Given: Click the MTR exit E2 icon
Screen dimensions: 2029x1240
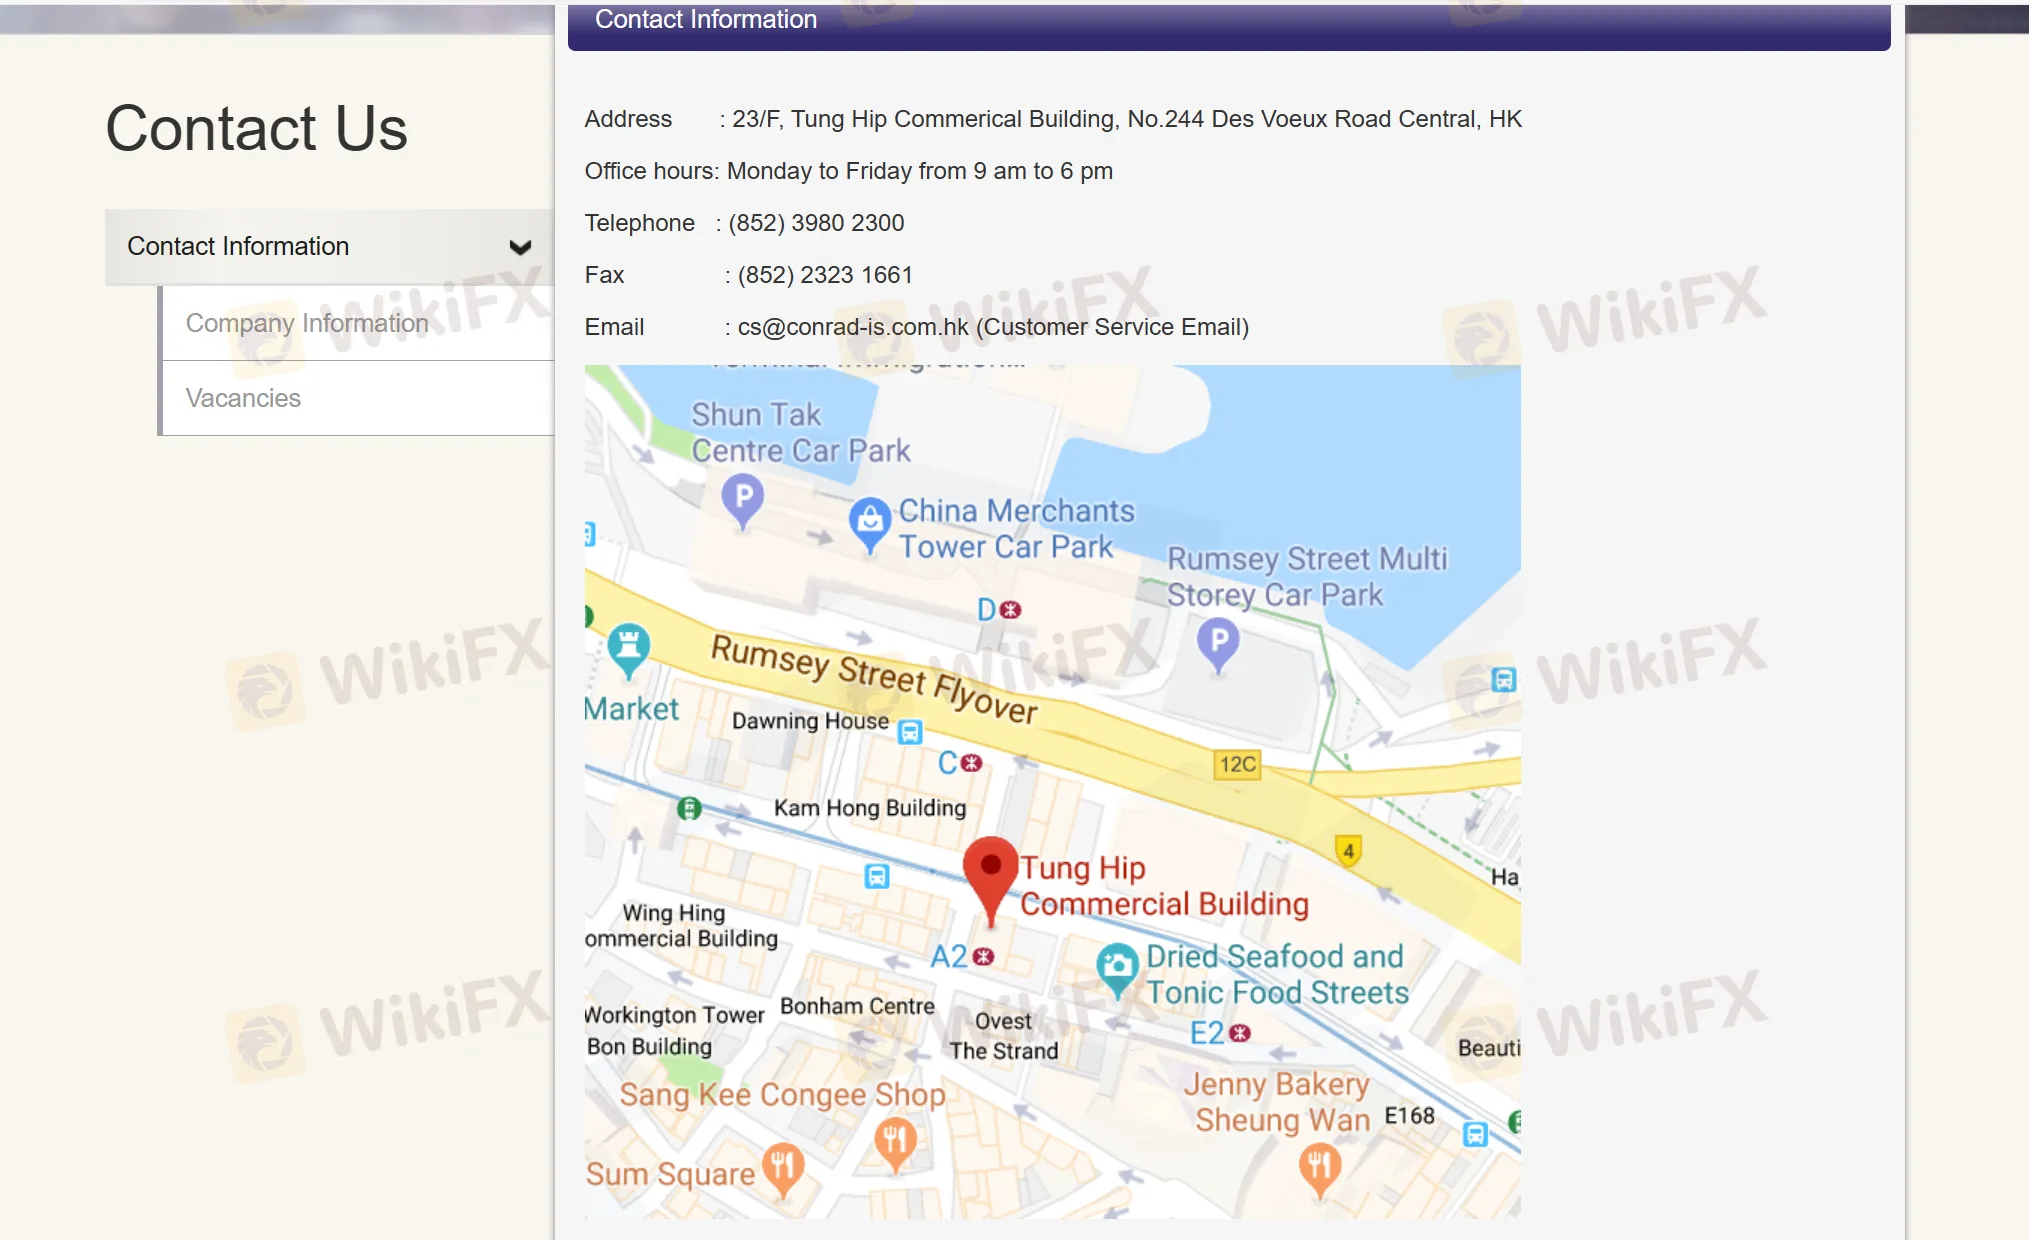Looking at the screenshot, I should [x=1240, y=1031].
